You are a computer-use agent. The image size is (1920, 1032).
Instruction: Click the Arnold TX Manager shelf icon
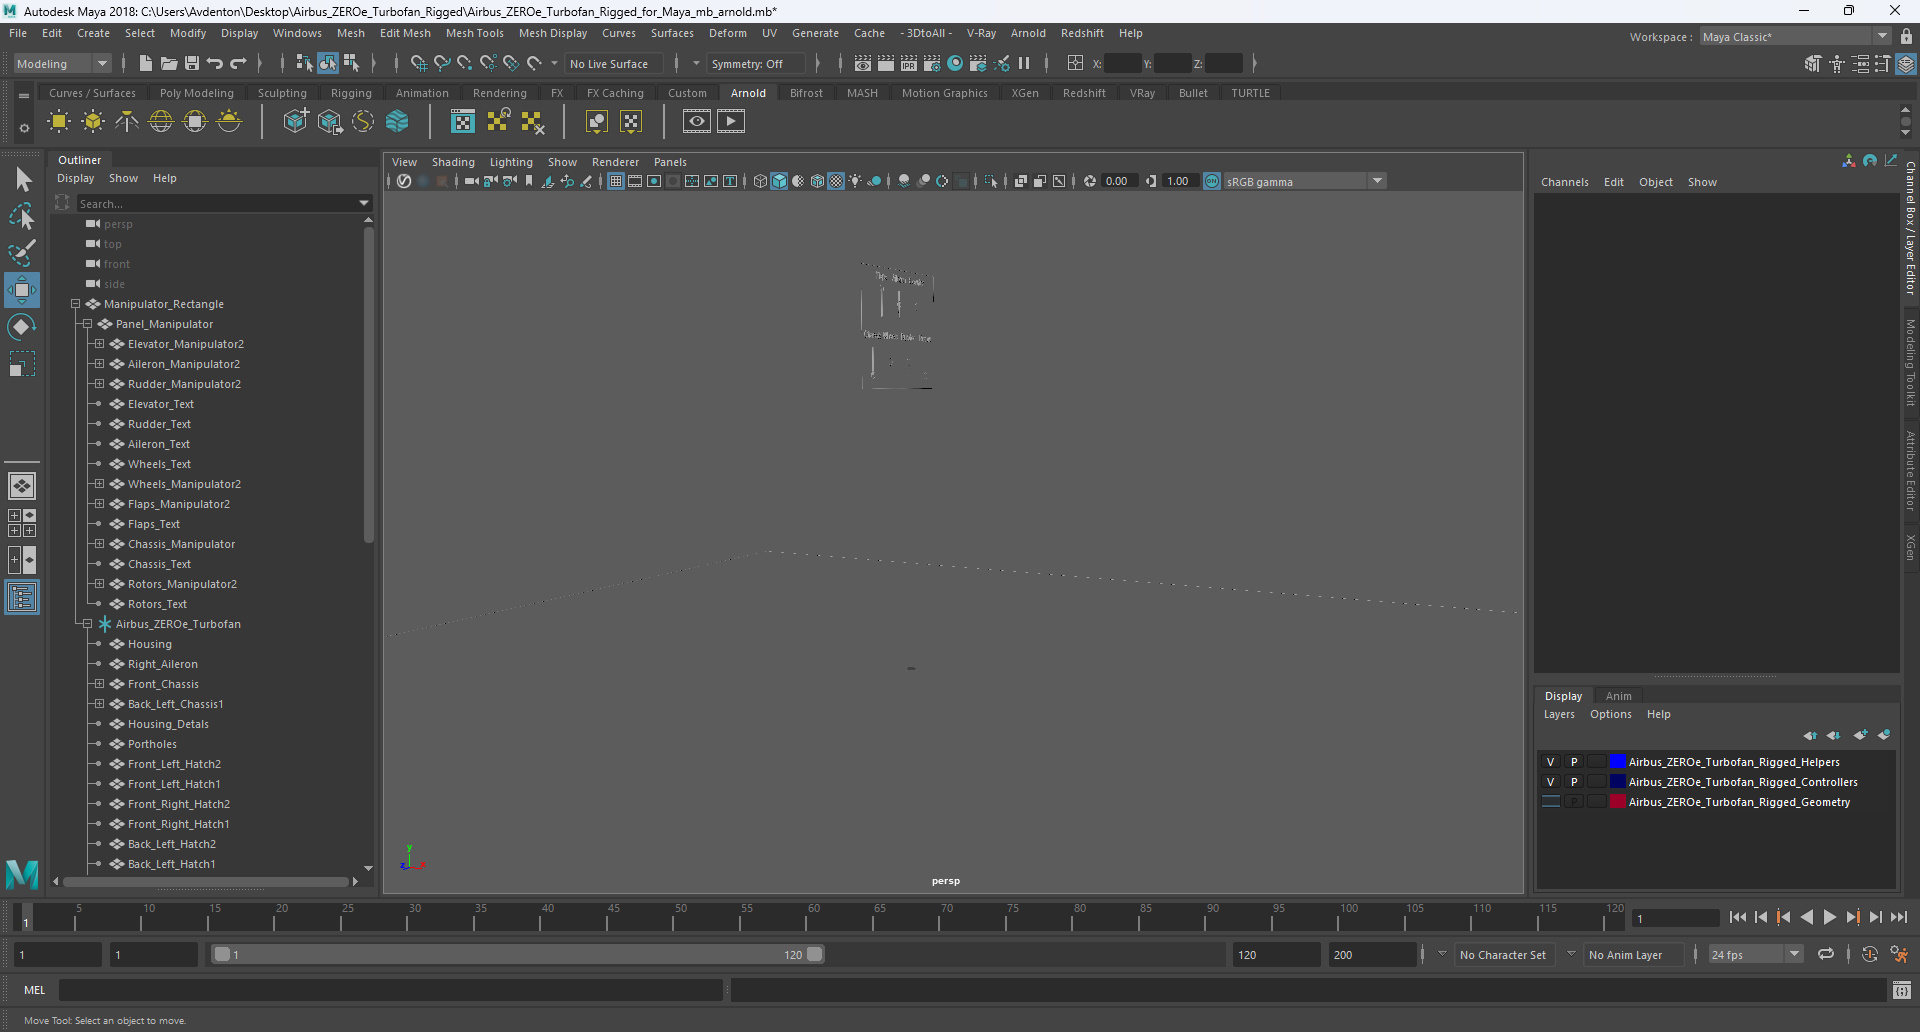[463, 122]
